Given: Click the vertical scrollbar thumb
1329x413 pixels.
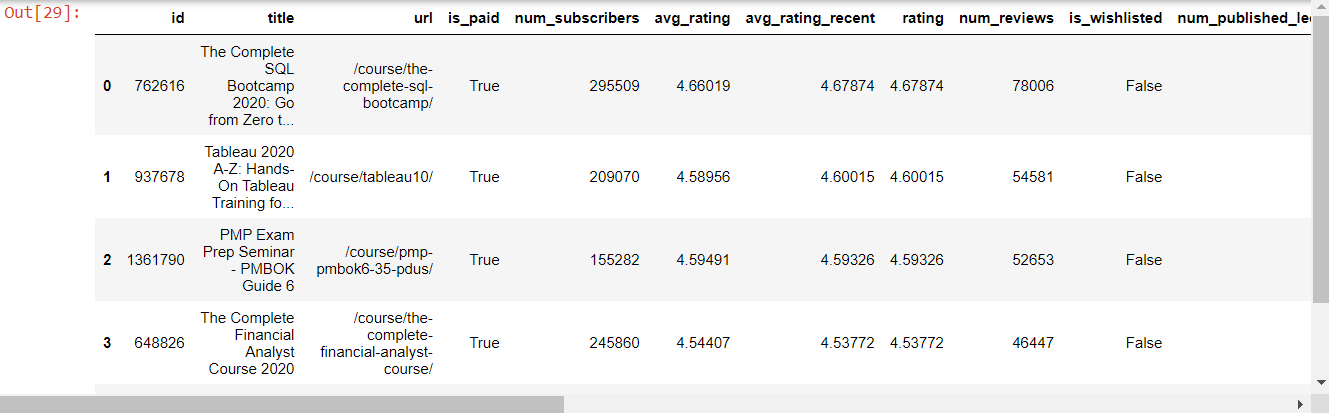Looking at the screenshot, I should [x=1320, y=157].
